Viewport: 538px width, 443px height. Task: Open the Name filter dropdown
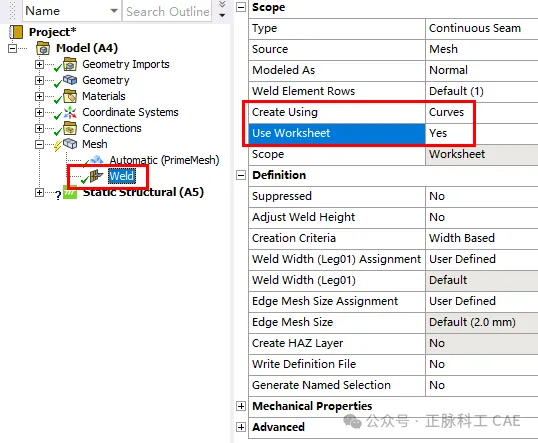point(114,11)
